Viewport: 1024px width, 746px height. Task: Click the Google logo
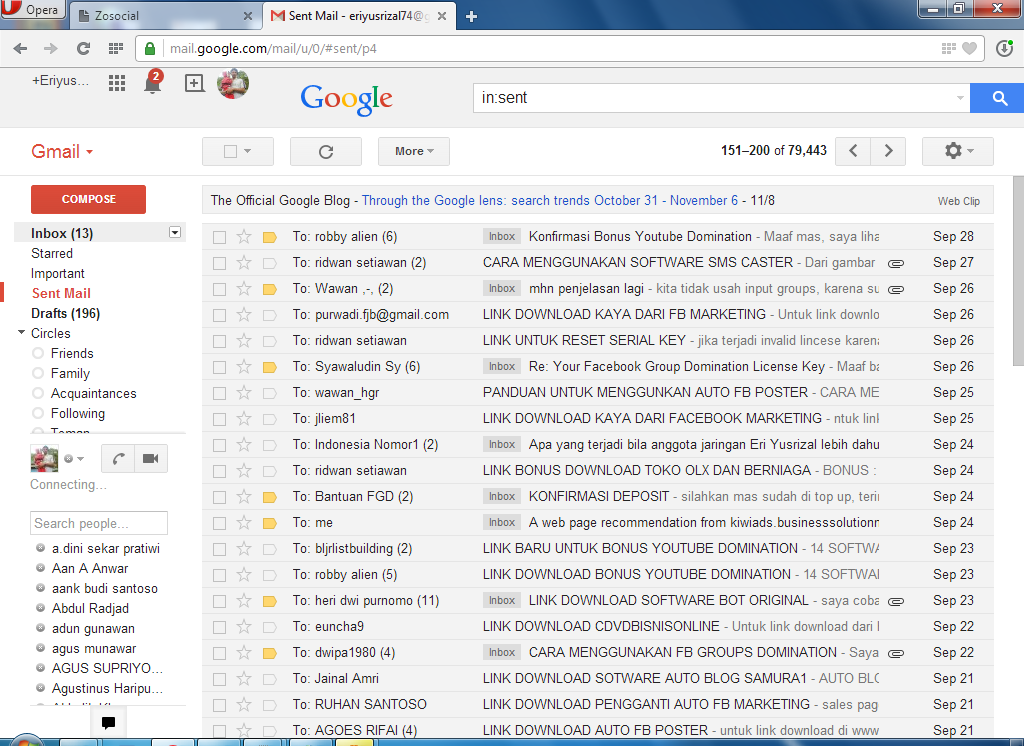(346, 99)
